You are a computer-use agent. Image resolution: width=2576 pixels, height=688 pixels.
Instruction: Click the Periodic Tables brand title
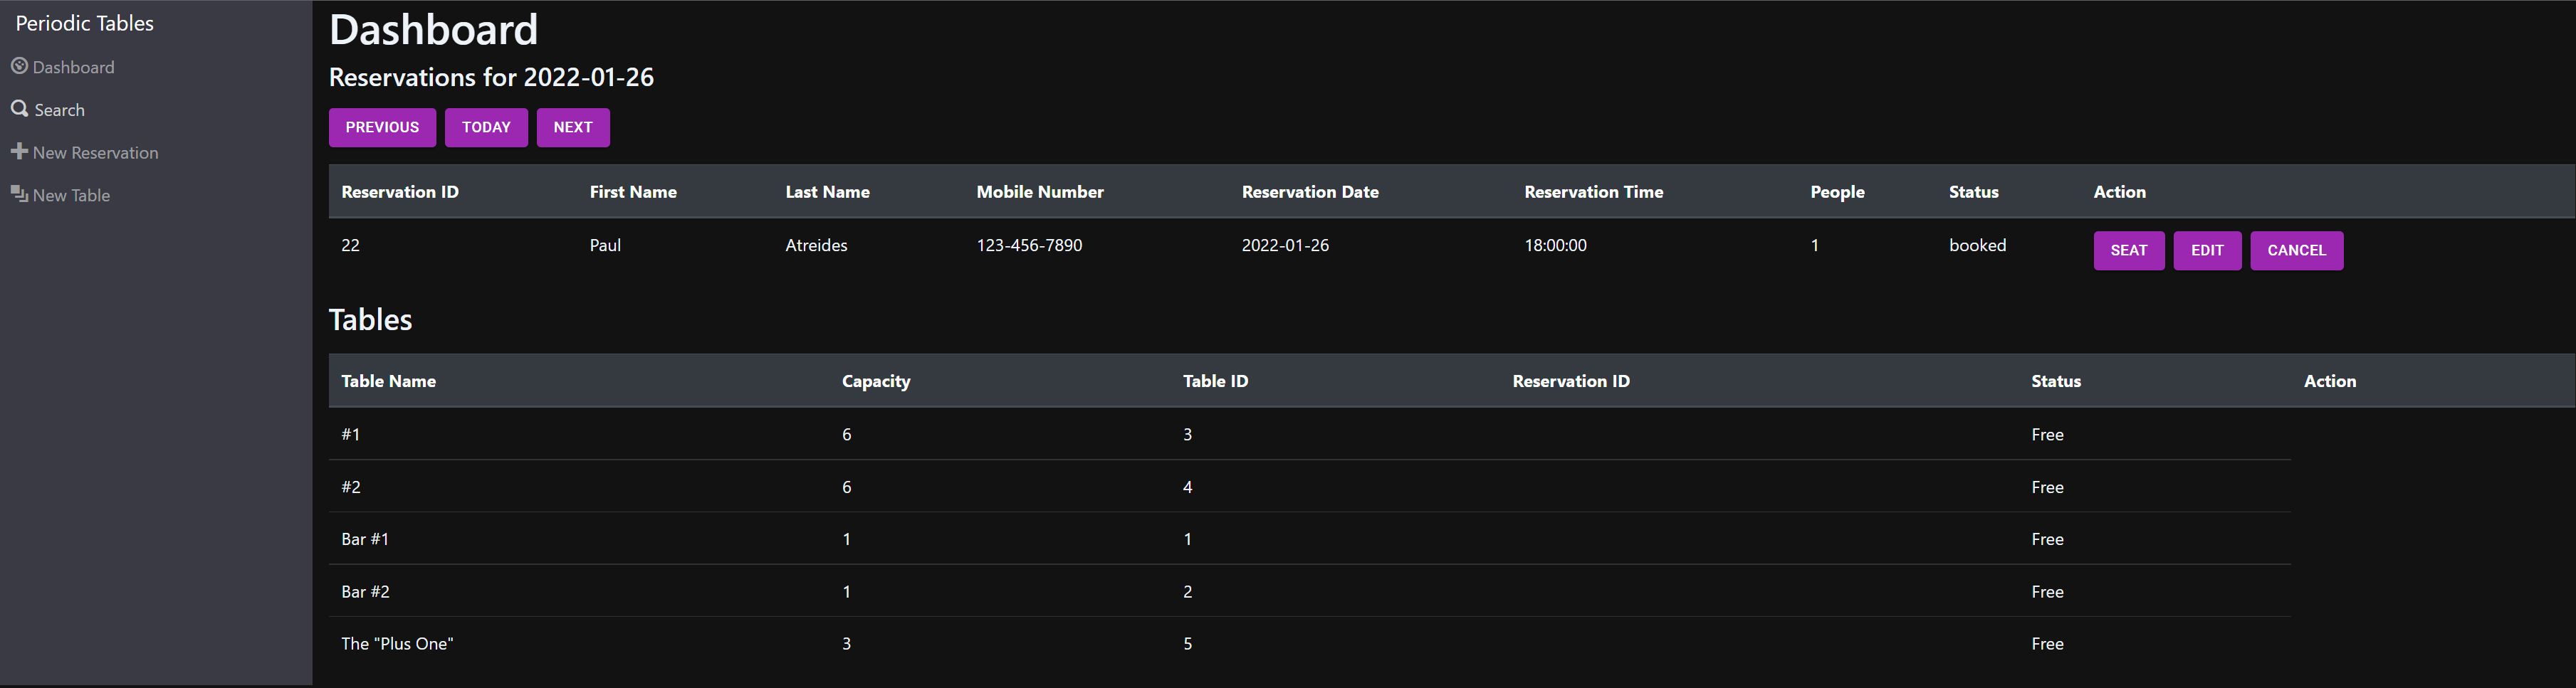(85, 23)
